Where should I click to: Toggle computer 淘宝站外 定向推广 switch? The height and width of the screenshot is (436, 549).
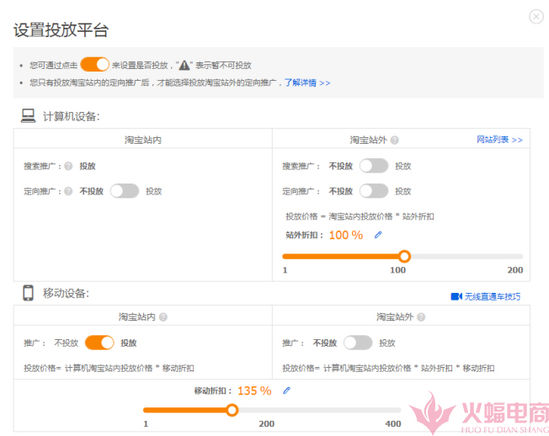(x=374, y=191)
